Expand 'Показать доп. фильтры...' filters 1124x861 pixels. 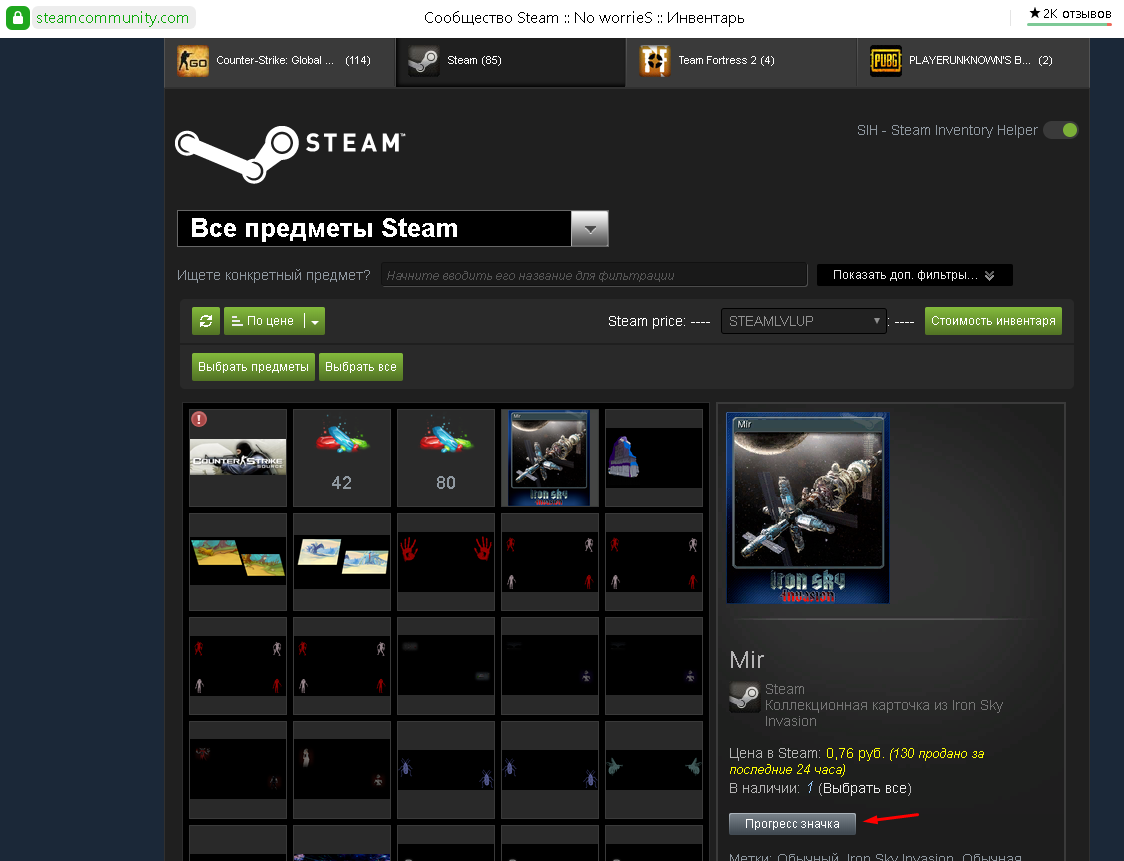tap(915, 275)
